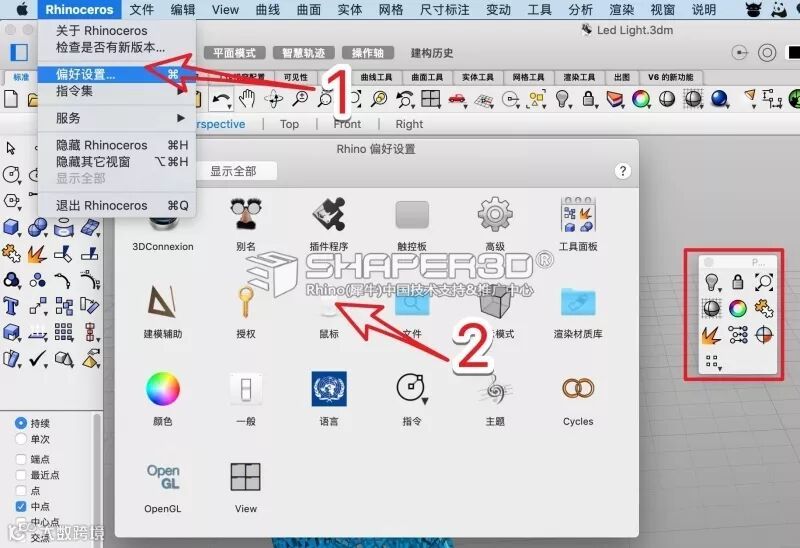Toggle the 平面模式 planar mode button
The width and height of the screenshot is (800, 548).
[x=235, y=53]
